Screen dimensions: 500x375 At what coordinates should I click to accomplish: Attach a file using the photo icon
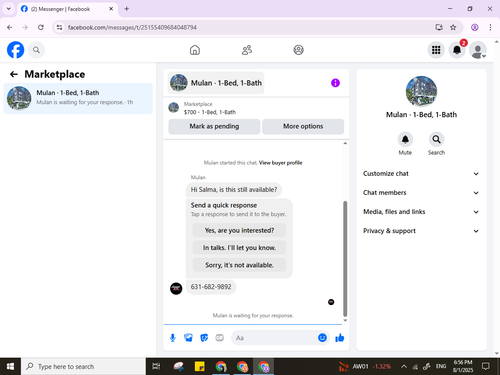188,338
